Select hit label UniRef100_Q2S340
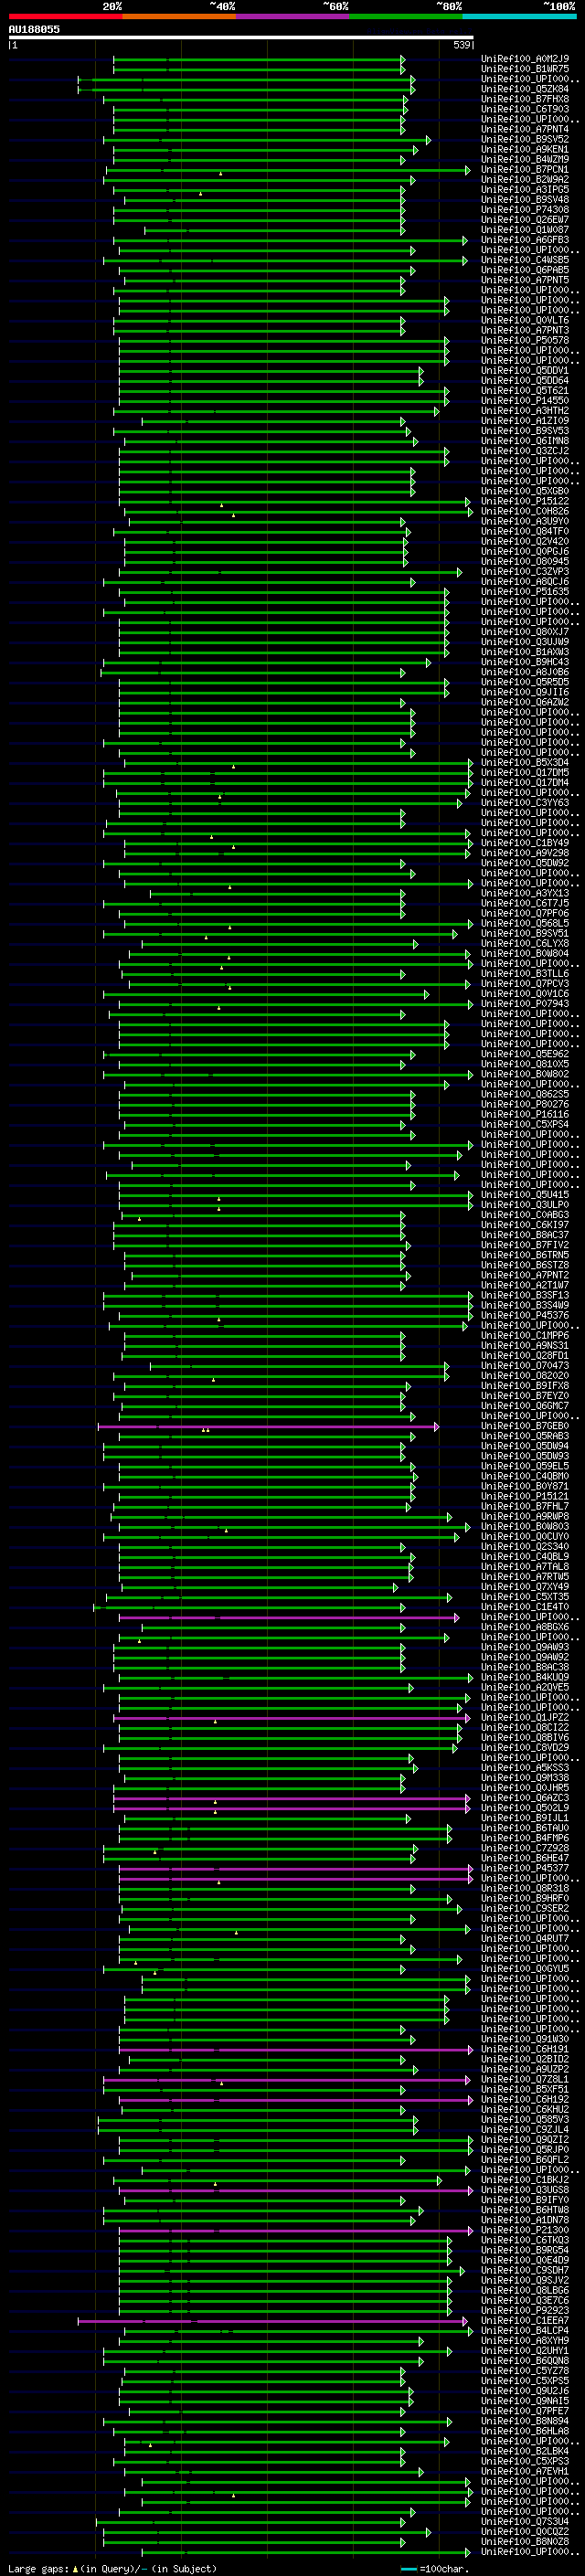The height and width of the screenshot is (2576, 585). pos(525,1547)
